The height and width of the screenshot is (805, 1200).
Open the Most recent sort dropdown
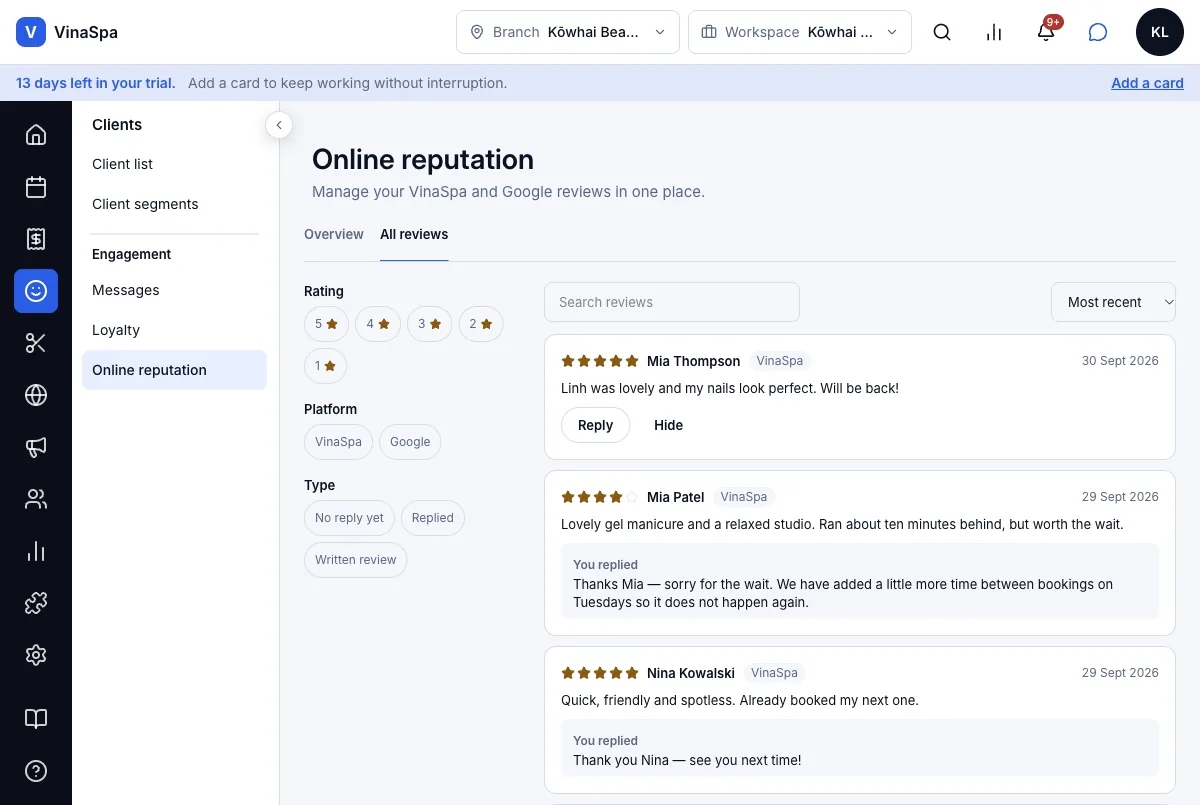click(1113, 302)
